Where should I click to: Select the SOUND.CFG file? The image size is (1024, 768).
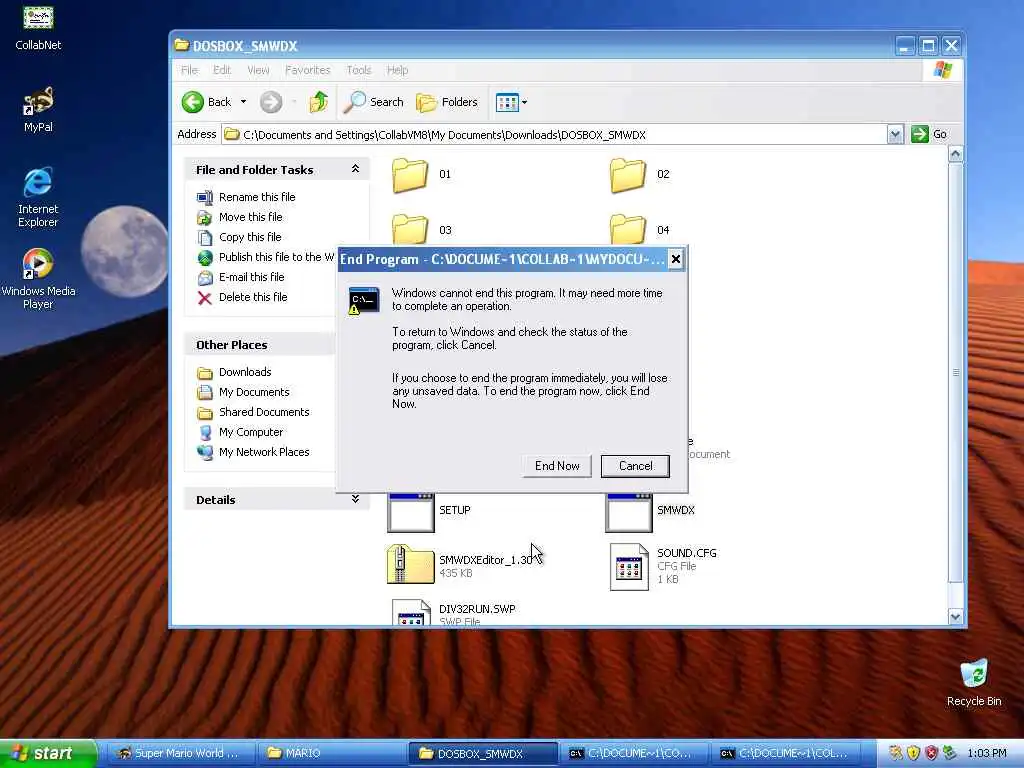click(x=663, y=566)
